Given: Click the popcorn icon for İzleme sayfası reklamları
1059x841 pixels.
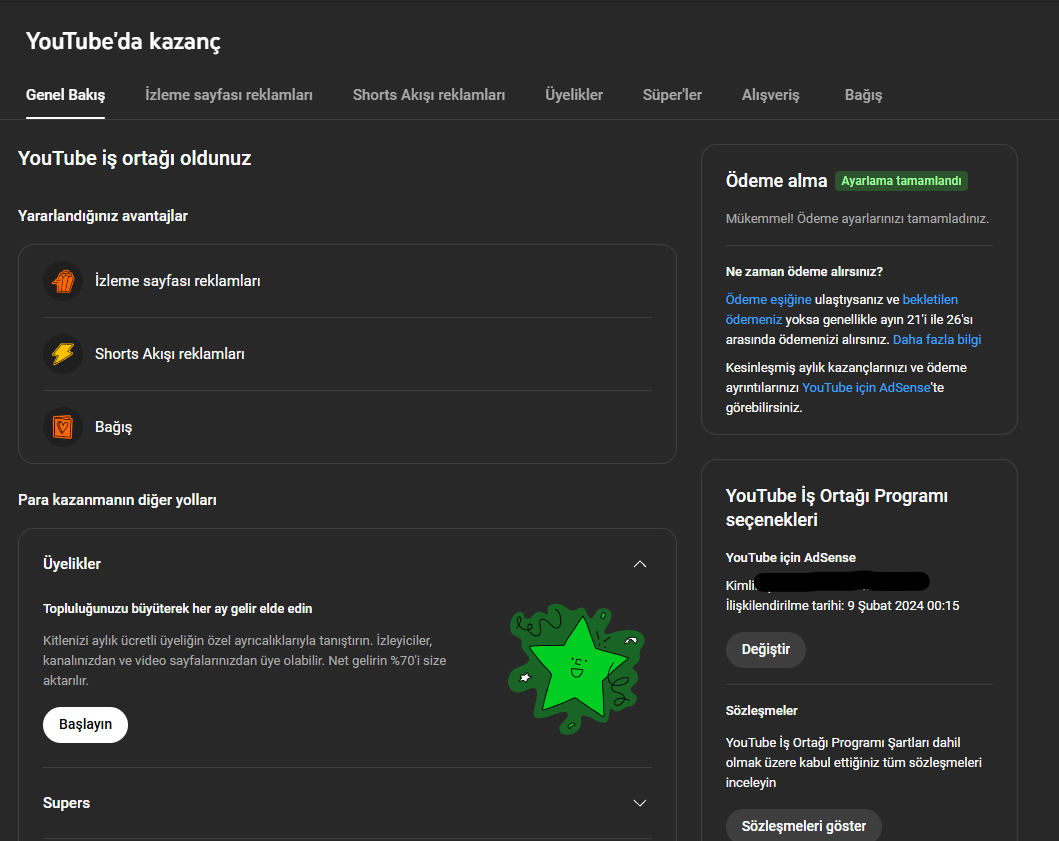Looking at the screenshot, I should [63, 281].
